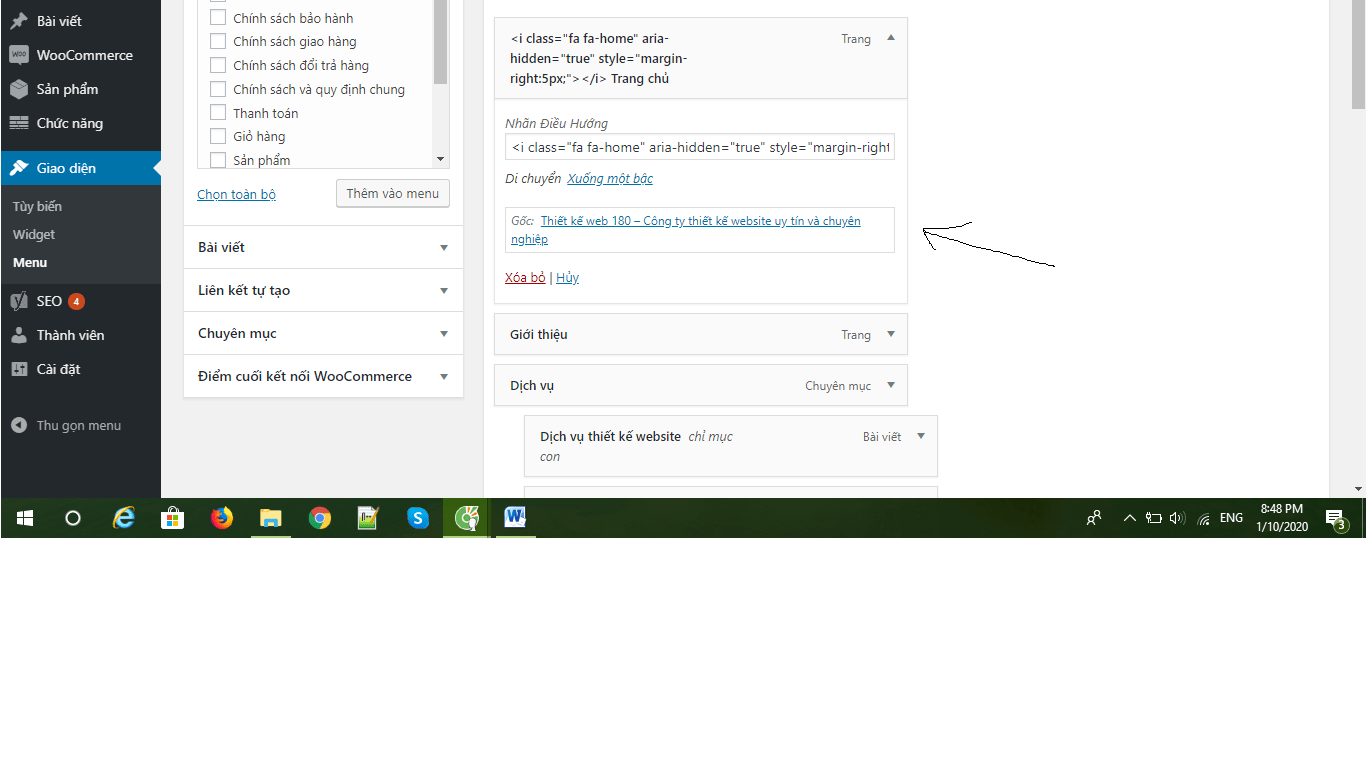Viewport: 1366px width, 768px height.
Task: Collapse the admin sidebar with Thu gọn menu
Action: (x=20, y=424)
